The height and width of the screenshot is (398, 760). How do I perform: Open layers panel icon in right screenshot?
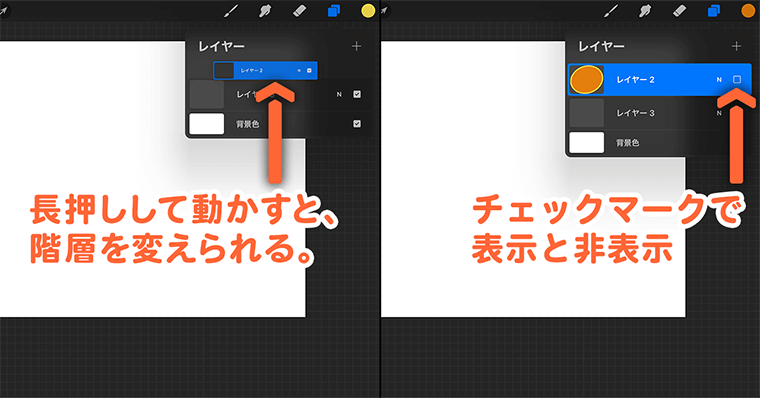714,11
